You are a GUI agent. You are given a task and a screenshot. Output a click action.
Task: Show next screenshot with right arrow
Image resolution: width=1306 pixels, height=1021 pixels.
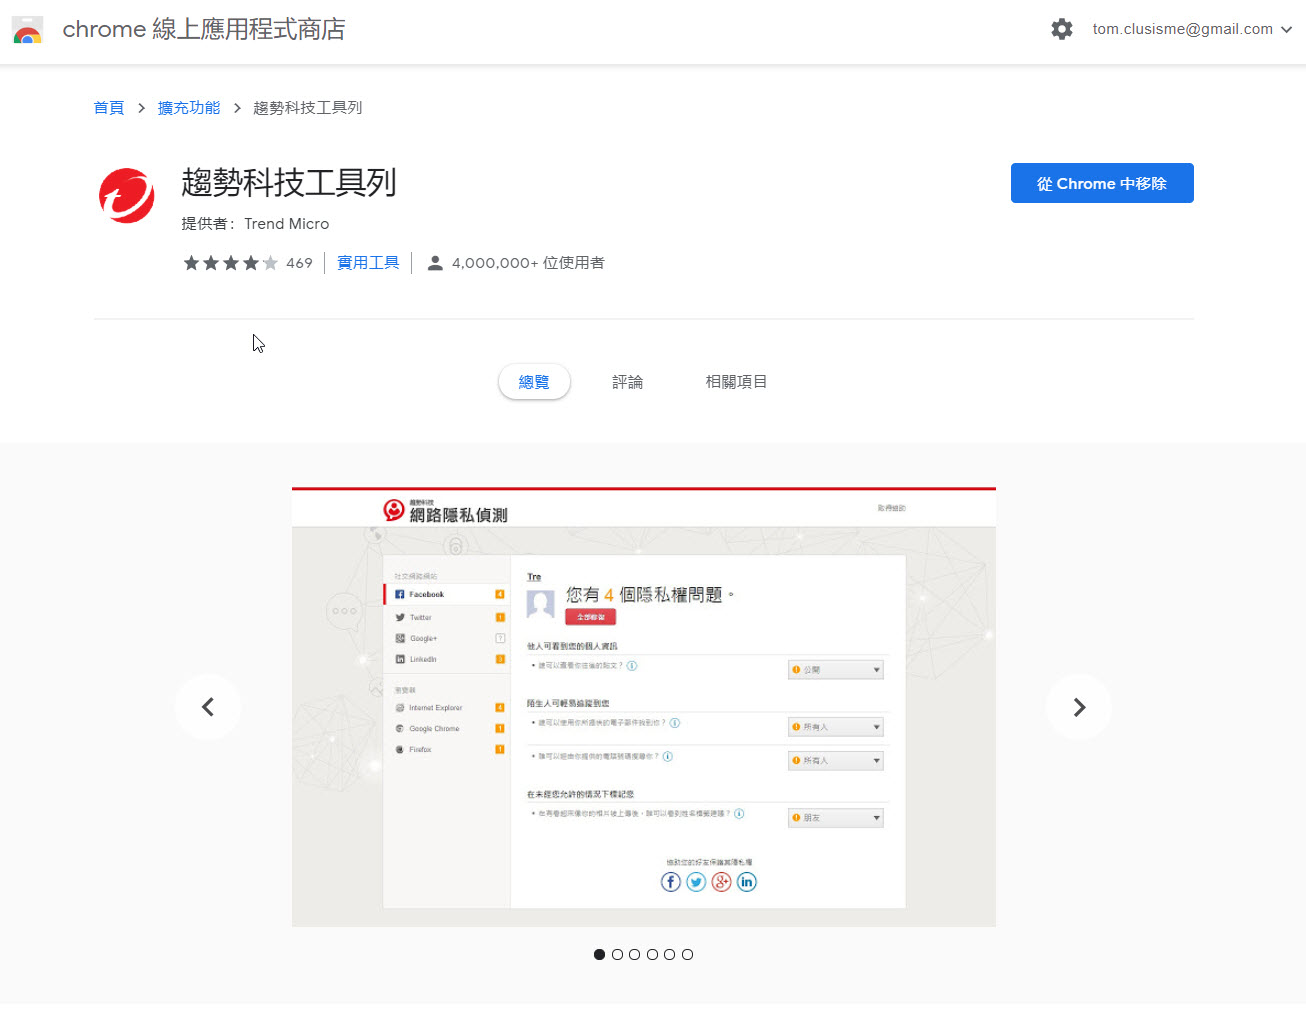(x=1079, y=707)
